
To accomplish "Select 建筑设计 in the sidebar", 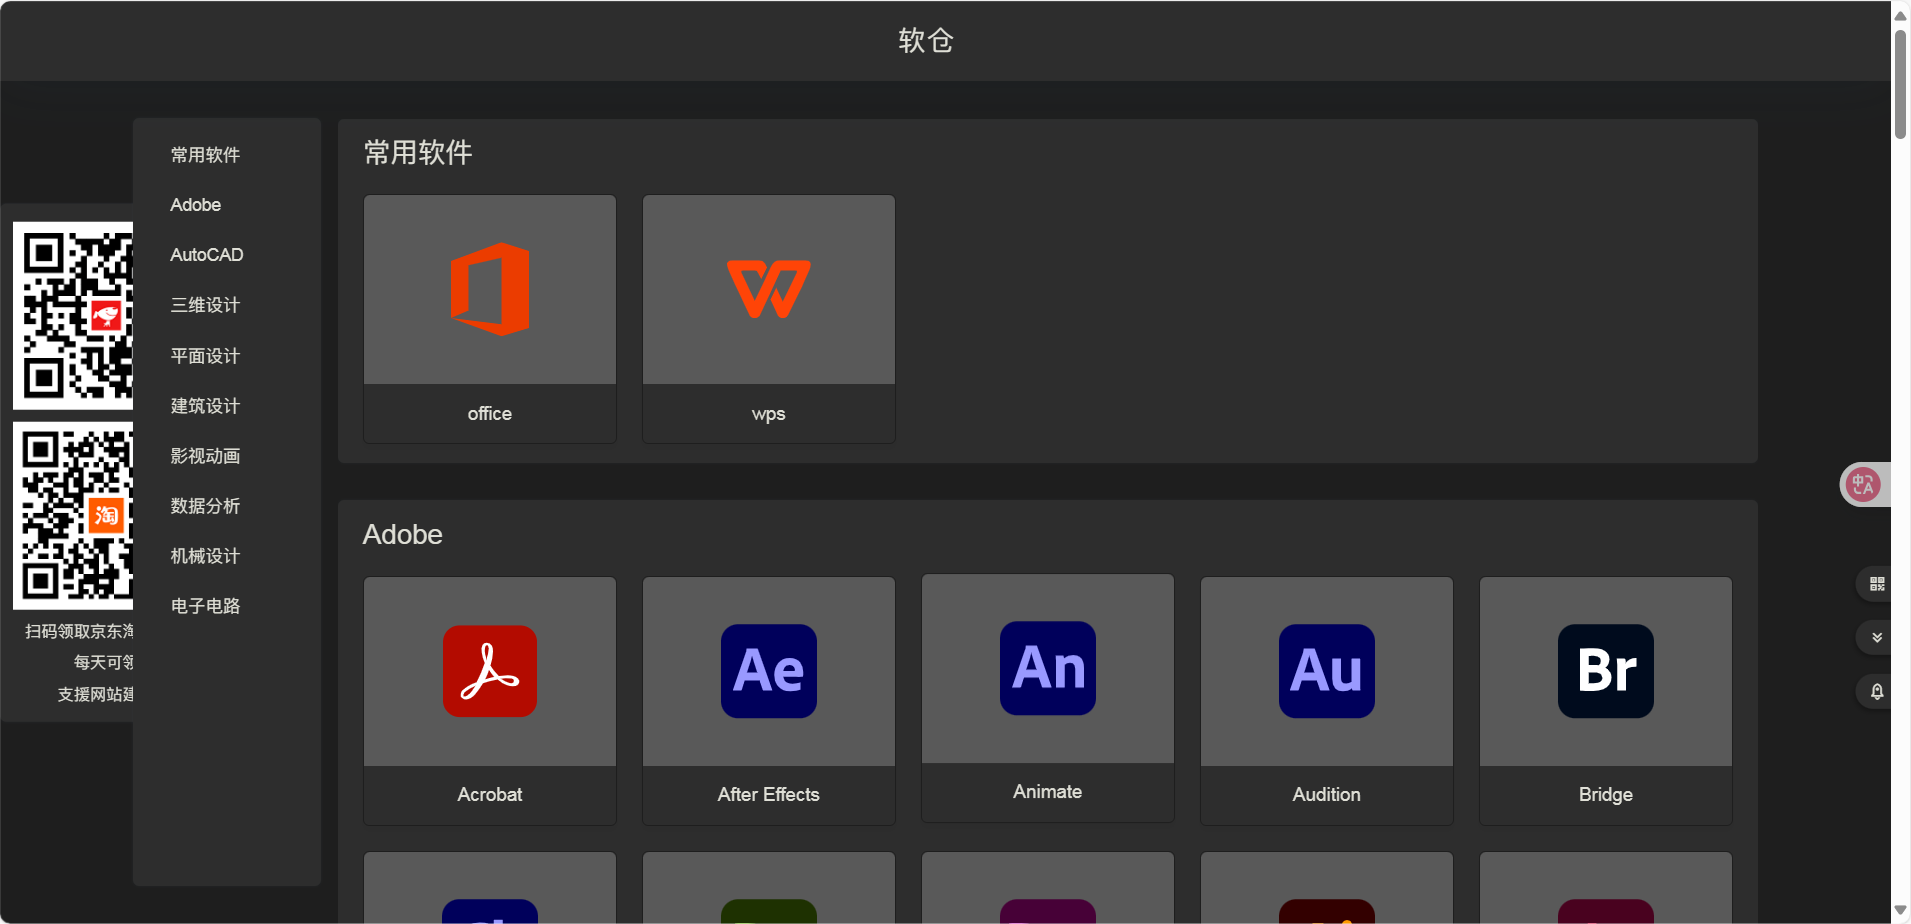I will [205, 406].
